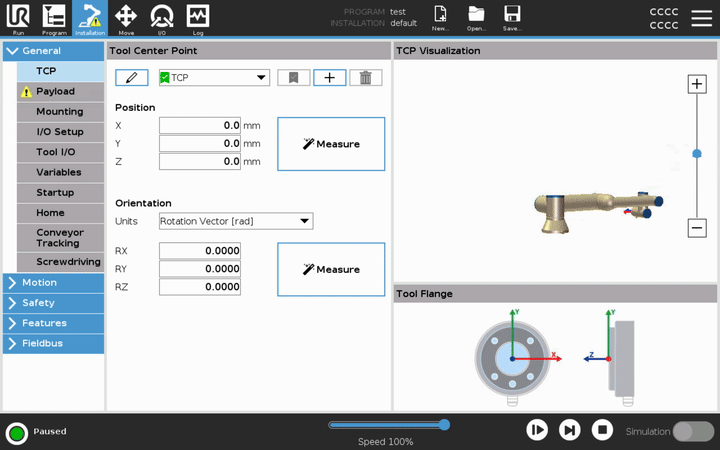Click the Open folder icon
The width and height of the screenshot is (720, 450).
click(x=476, y=17)
